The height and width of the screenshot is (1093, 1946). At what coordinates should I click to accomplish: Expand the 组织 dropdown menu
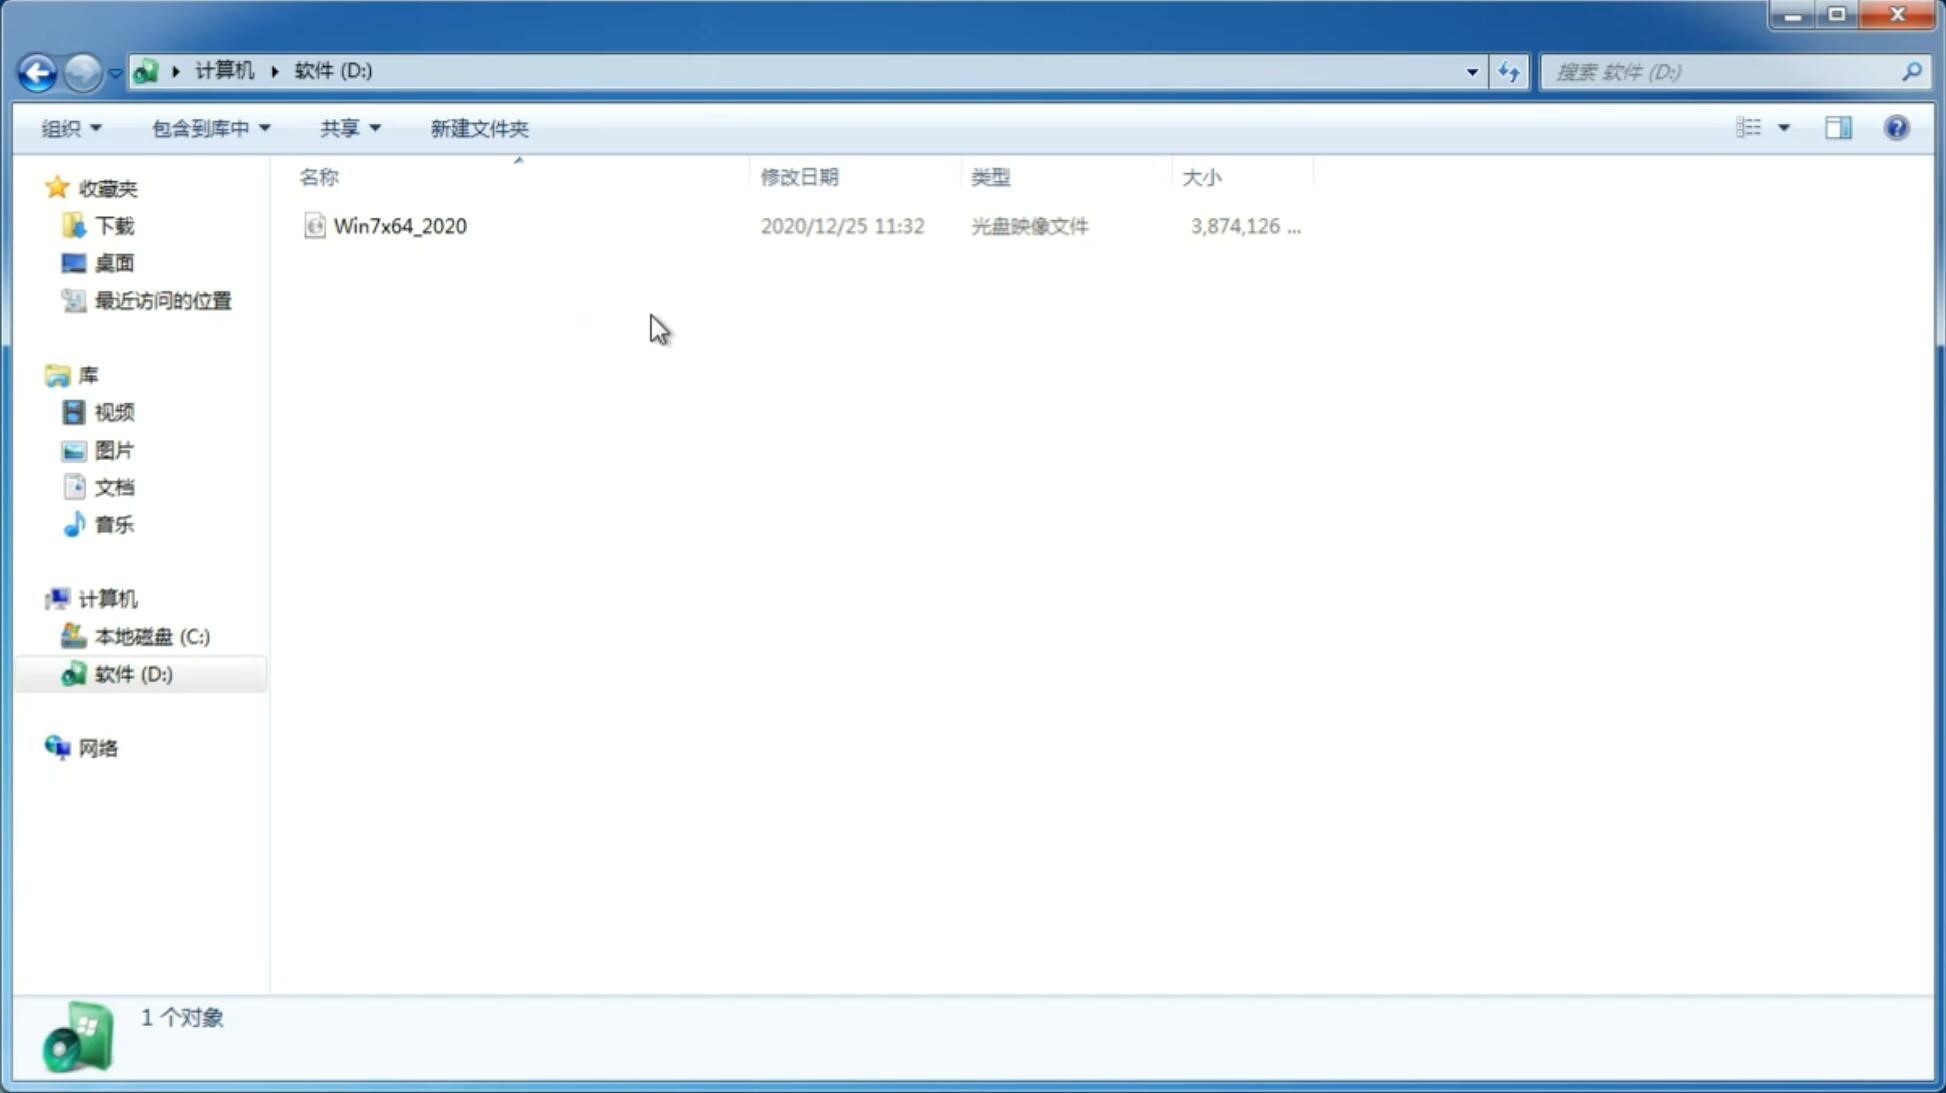pyautogui.click(x=70, y=127)
